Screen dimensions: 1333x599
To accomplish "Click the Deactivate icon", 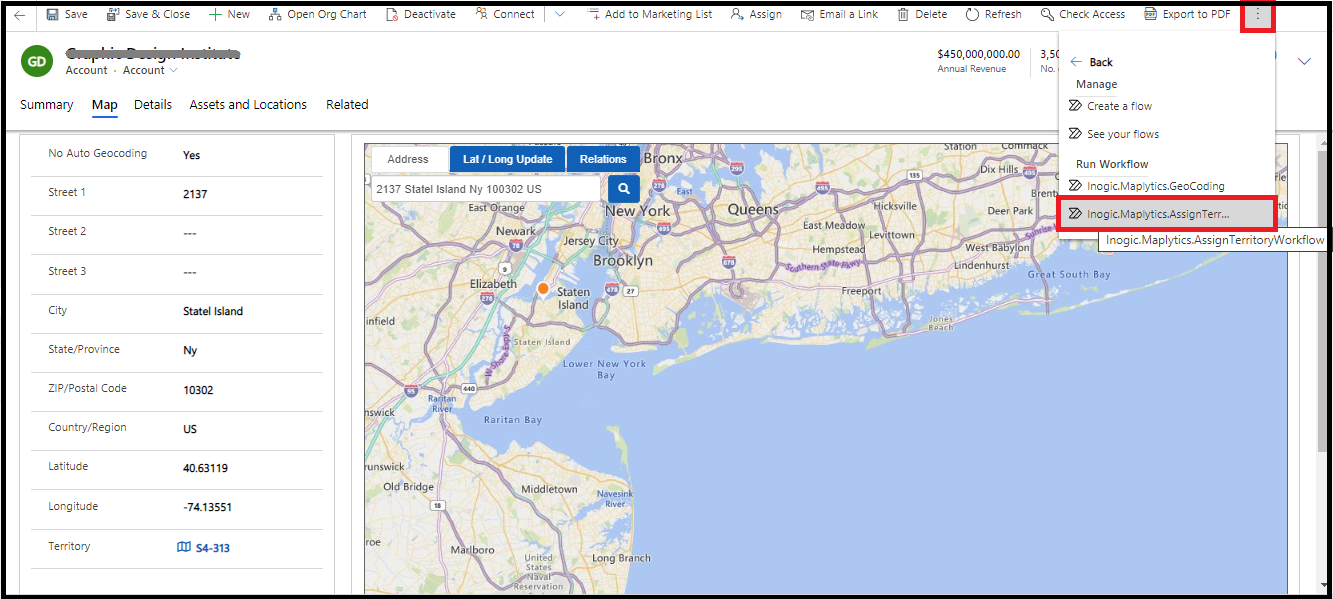I will 392,14.
